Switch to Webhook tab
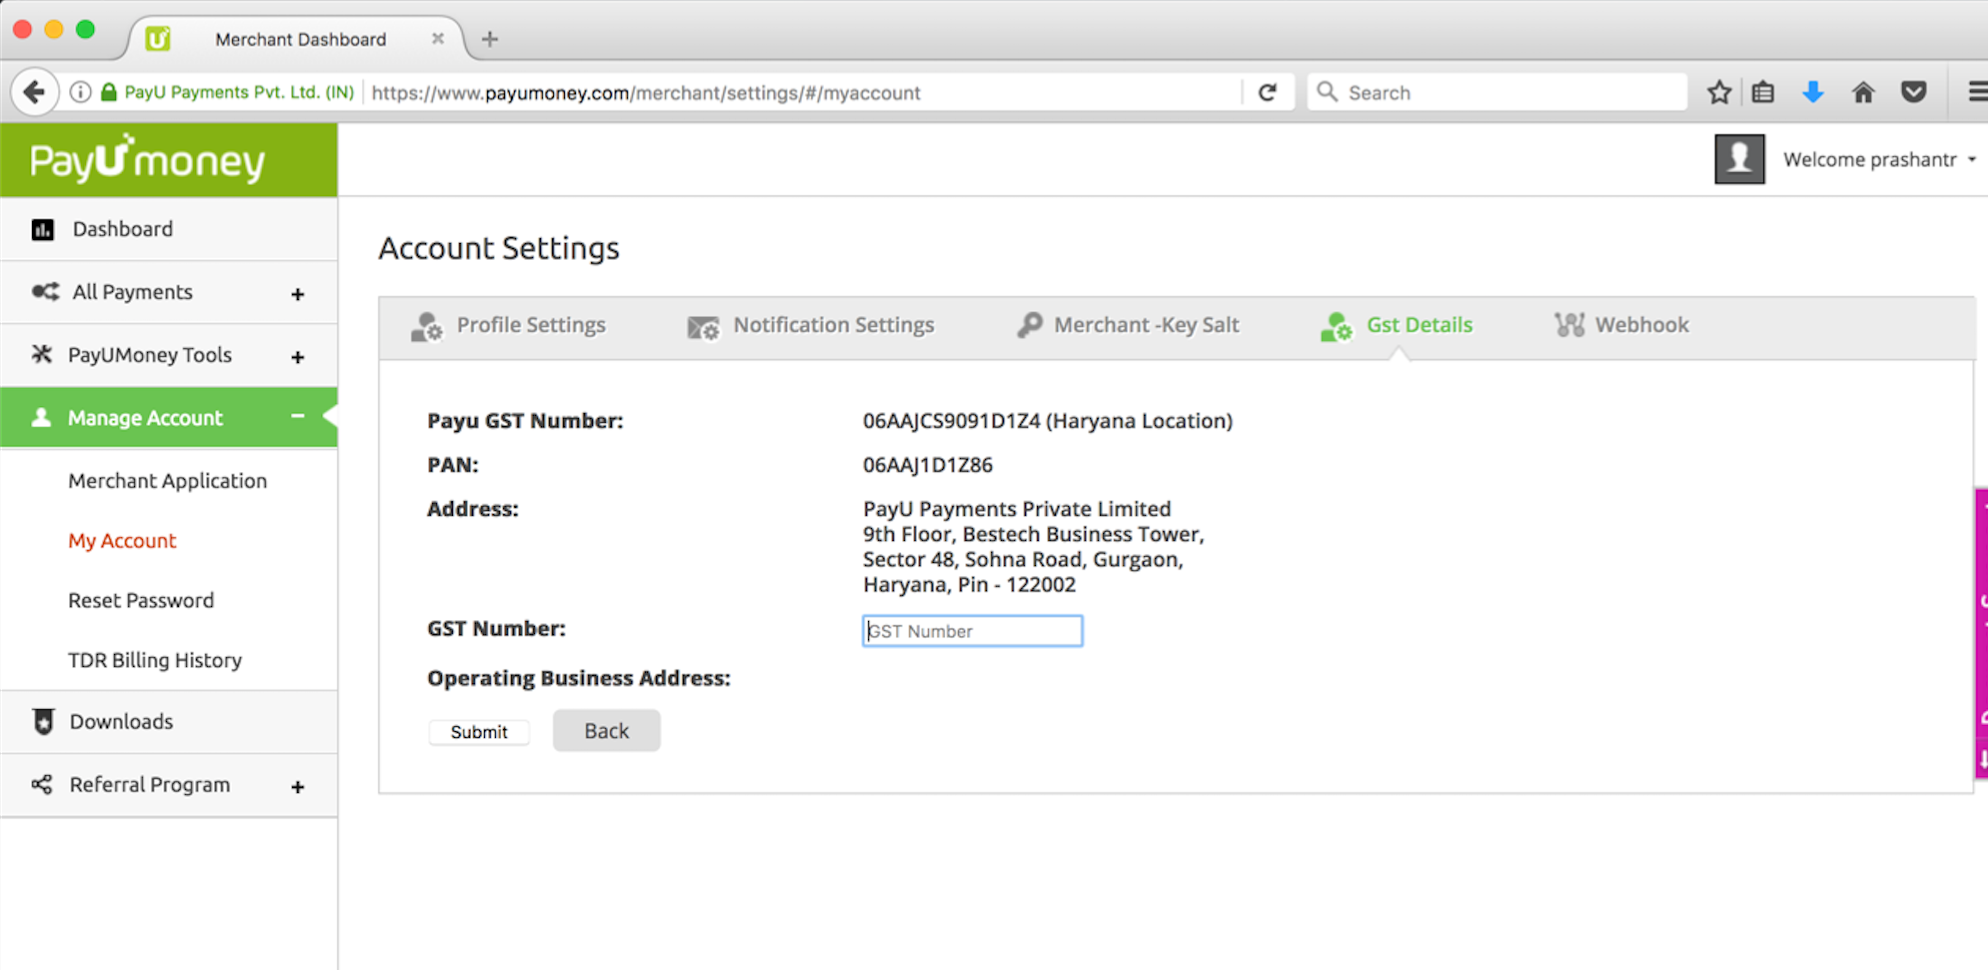Image resolution: width=1988 pixels, height=970 pixels. click(1622, 325)
